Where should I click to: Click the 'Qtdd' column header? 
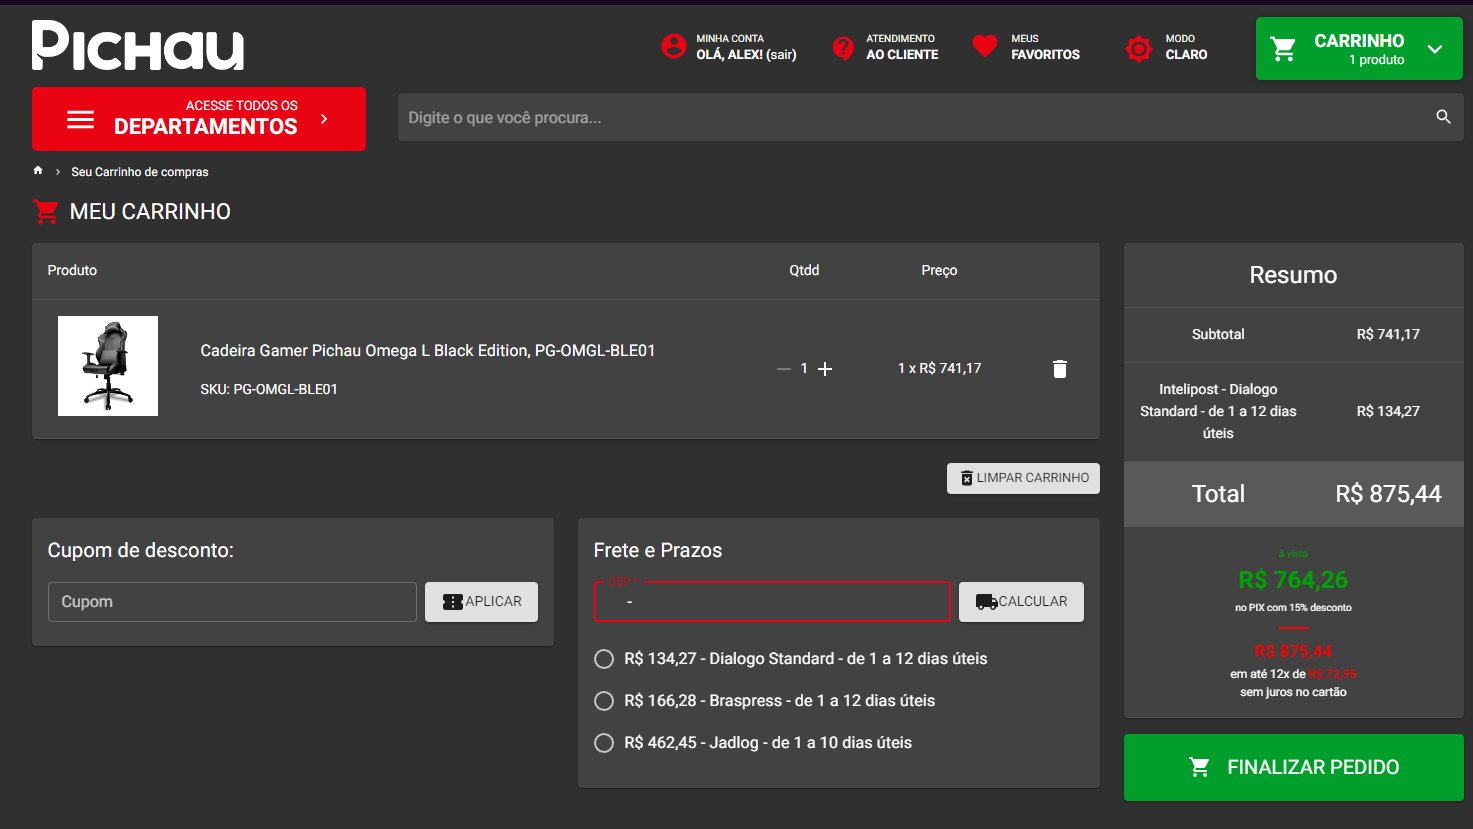(804, 270)
